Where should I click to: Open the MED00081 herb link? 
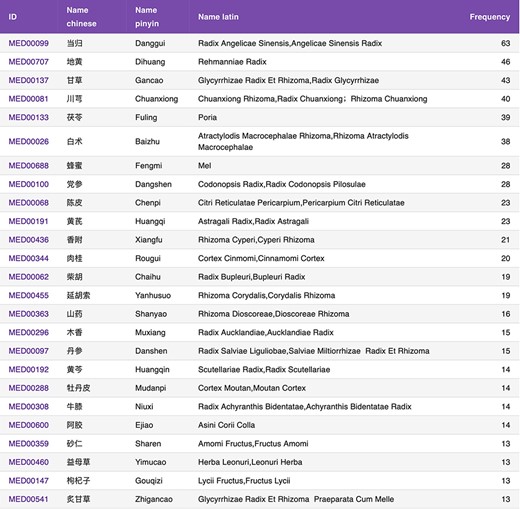29,99
